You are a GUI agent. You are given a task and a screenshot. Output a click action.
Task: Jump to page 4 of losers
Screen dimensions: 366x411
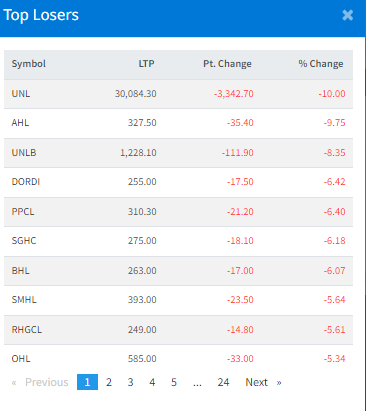(152, 382)
